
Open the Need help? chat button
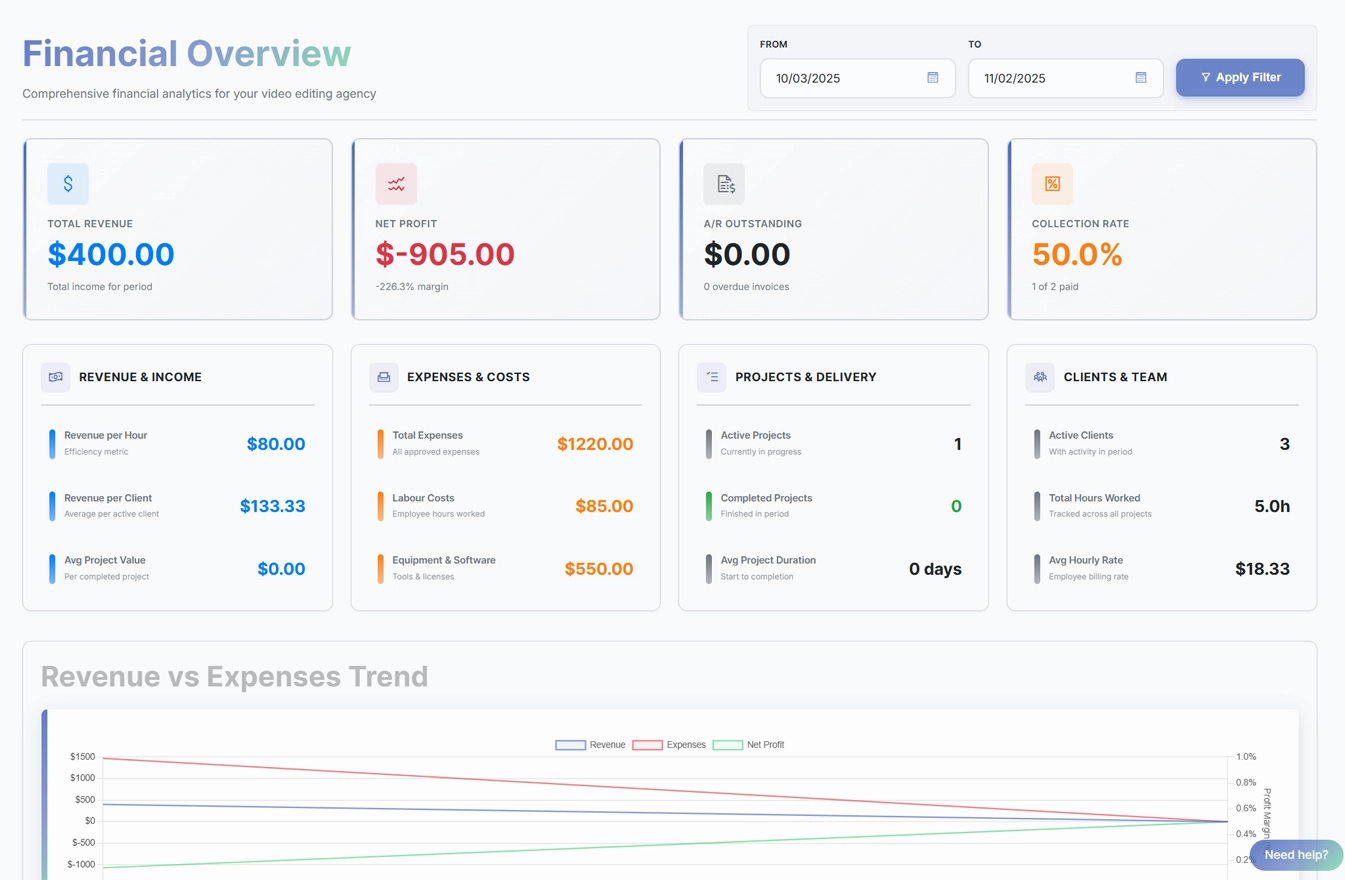pyautogui.click(x=1296, y=855)
